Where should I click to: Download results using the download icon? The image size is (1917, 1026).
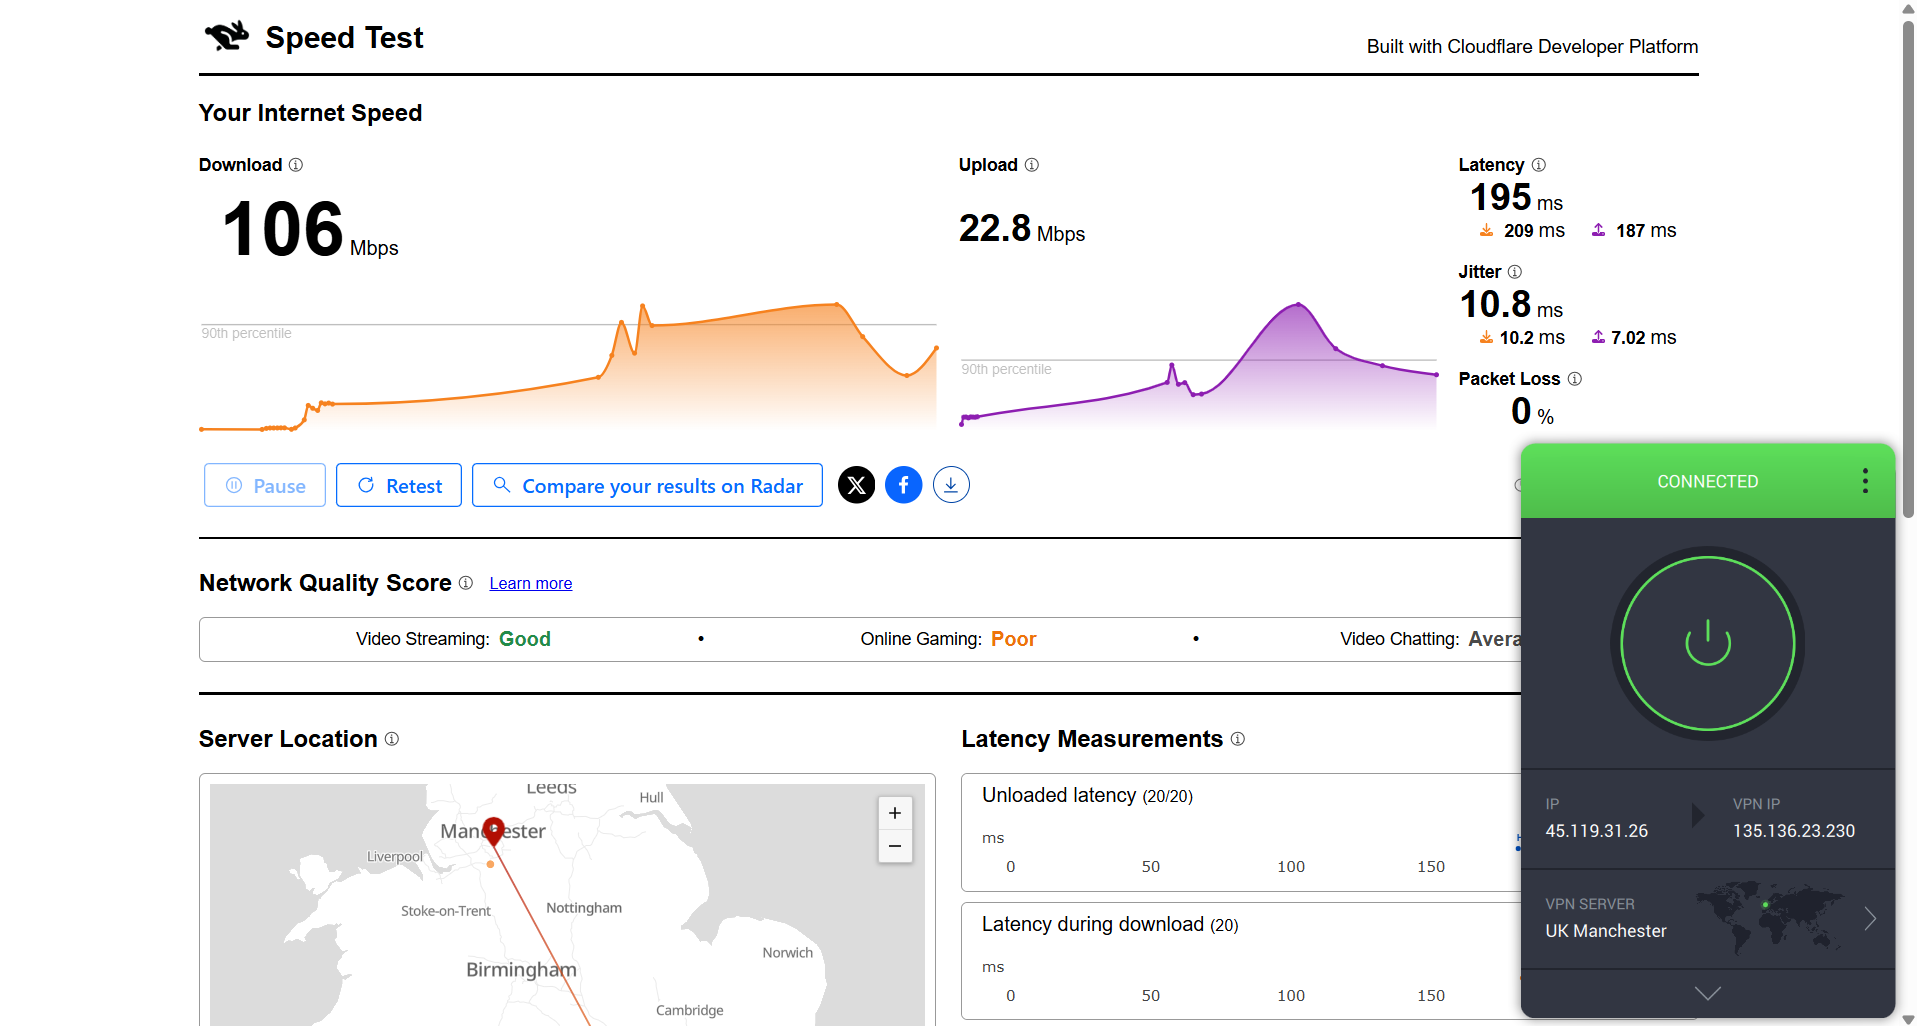click(951, 485)
